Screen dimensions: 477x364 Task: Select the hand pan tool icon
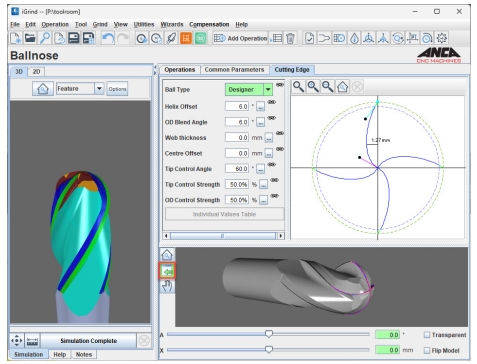point(167,286)
